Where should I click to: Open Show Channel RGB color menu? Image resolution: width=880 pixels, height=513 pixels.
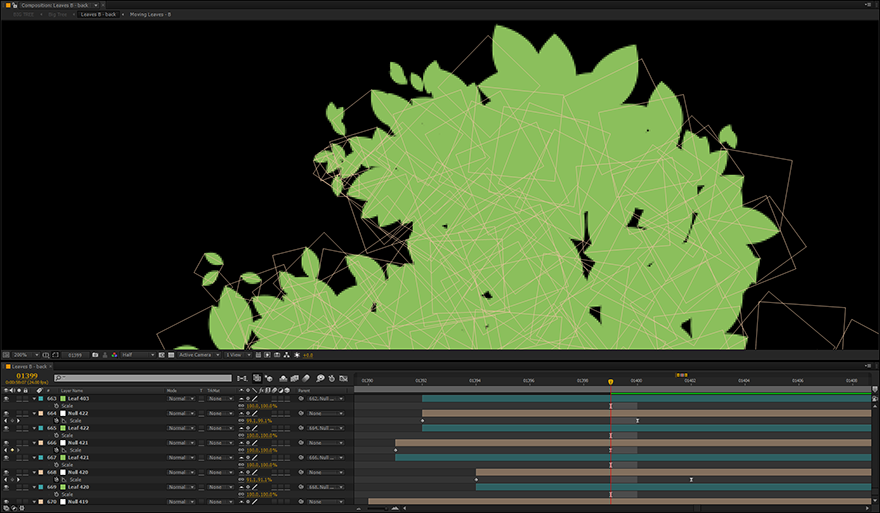coord(114,355)
